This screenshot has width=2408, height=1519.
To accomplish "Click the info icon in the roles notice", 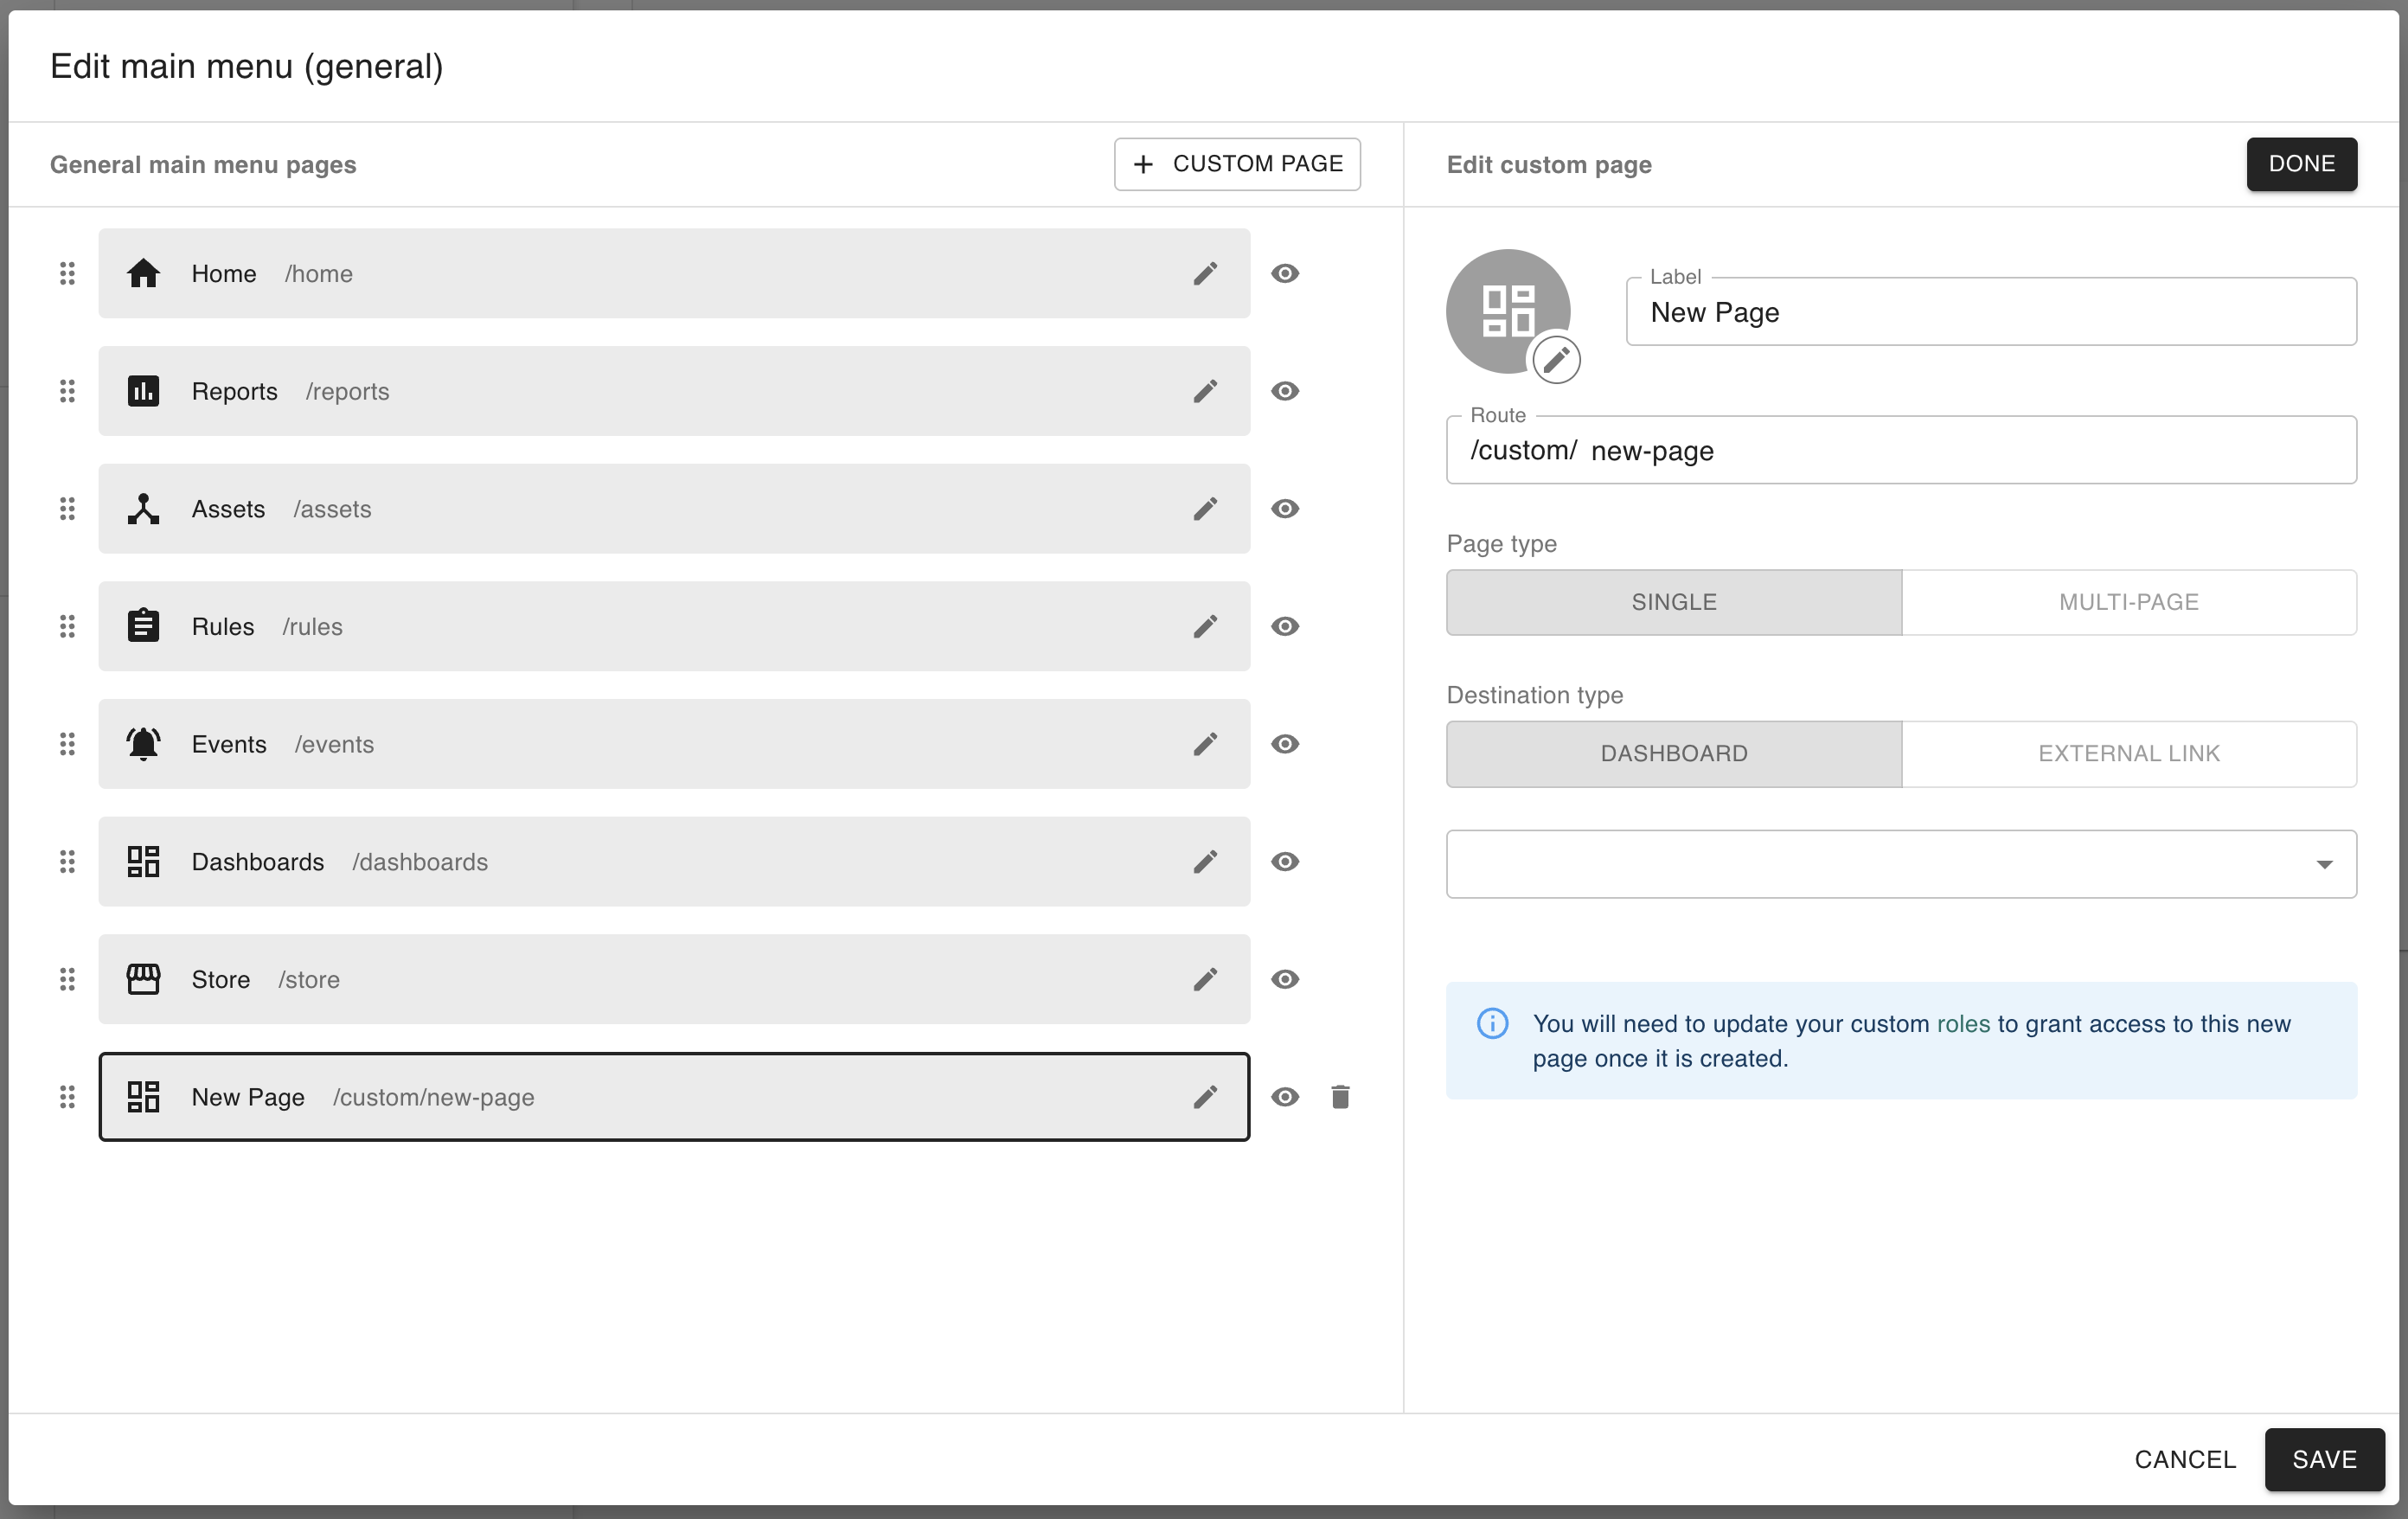I will point(1492,1023).
